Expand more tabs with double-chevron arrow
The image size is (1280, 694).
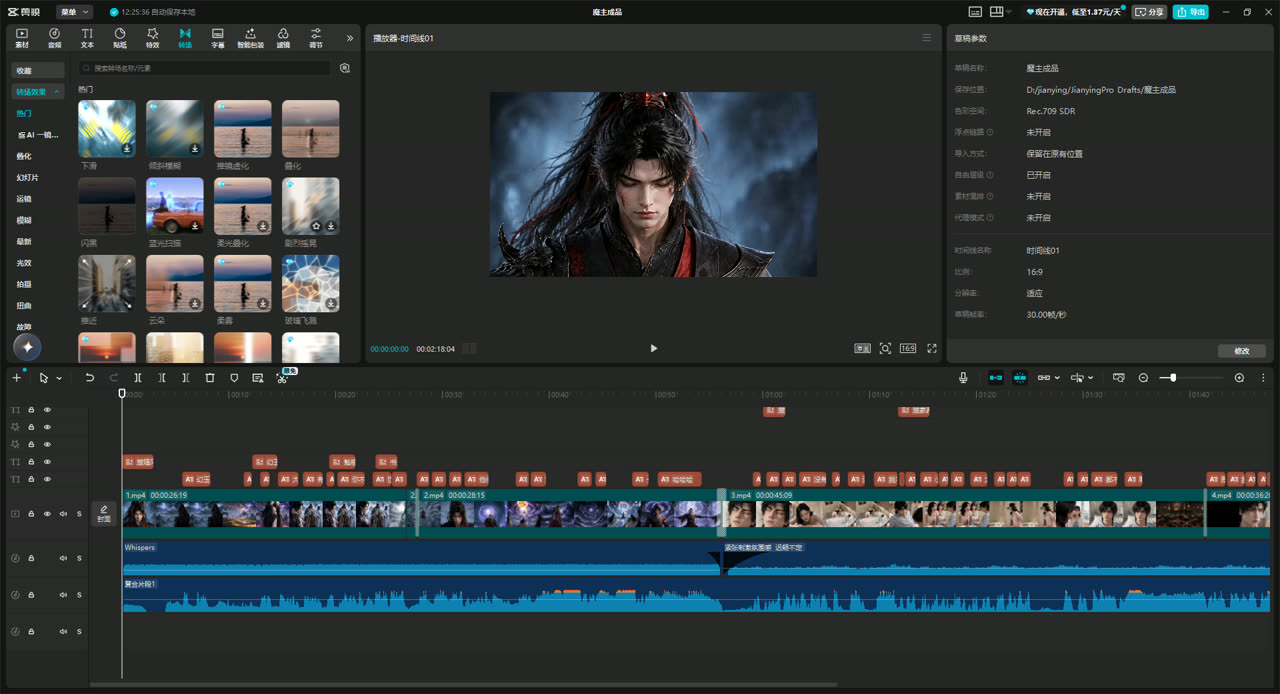(x=350, y=38)
